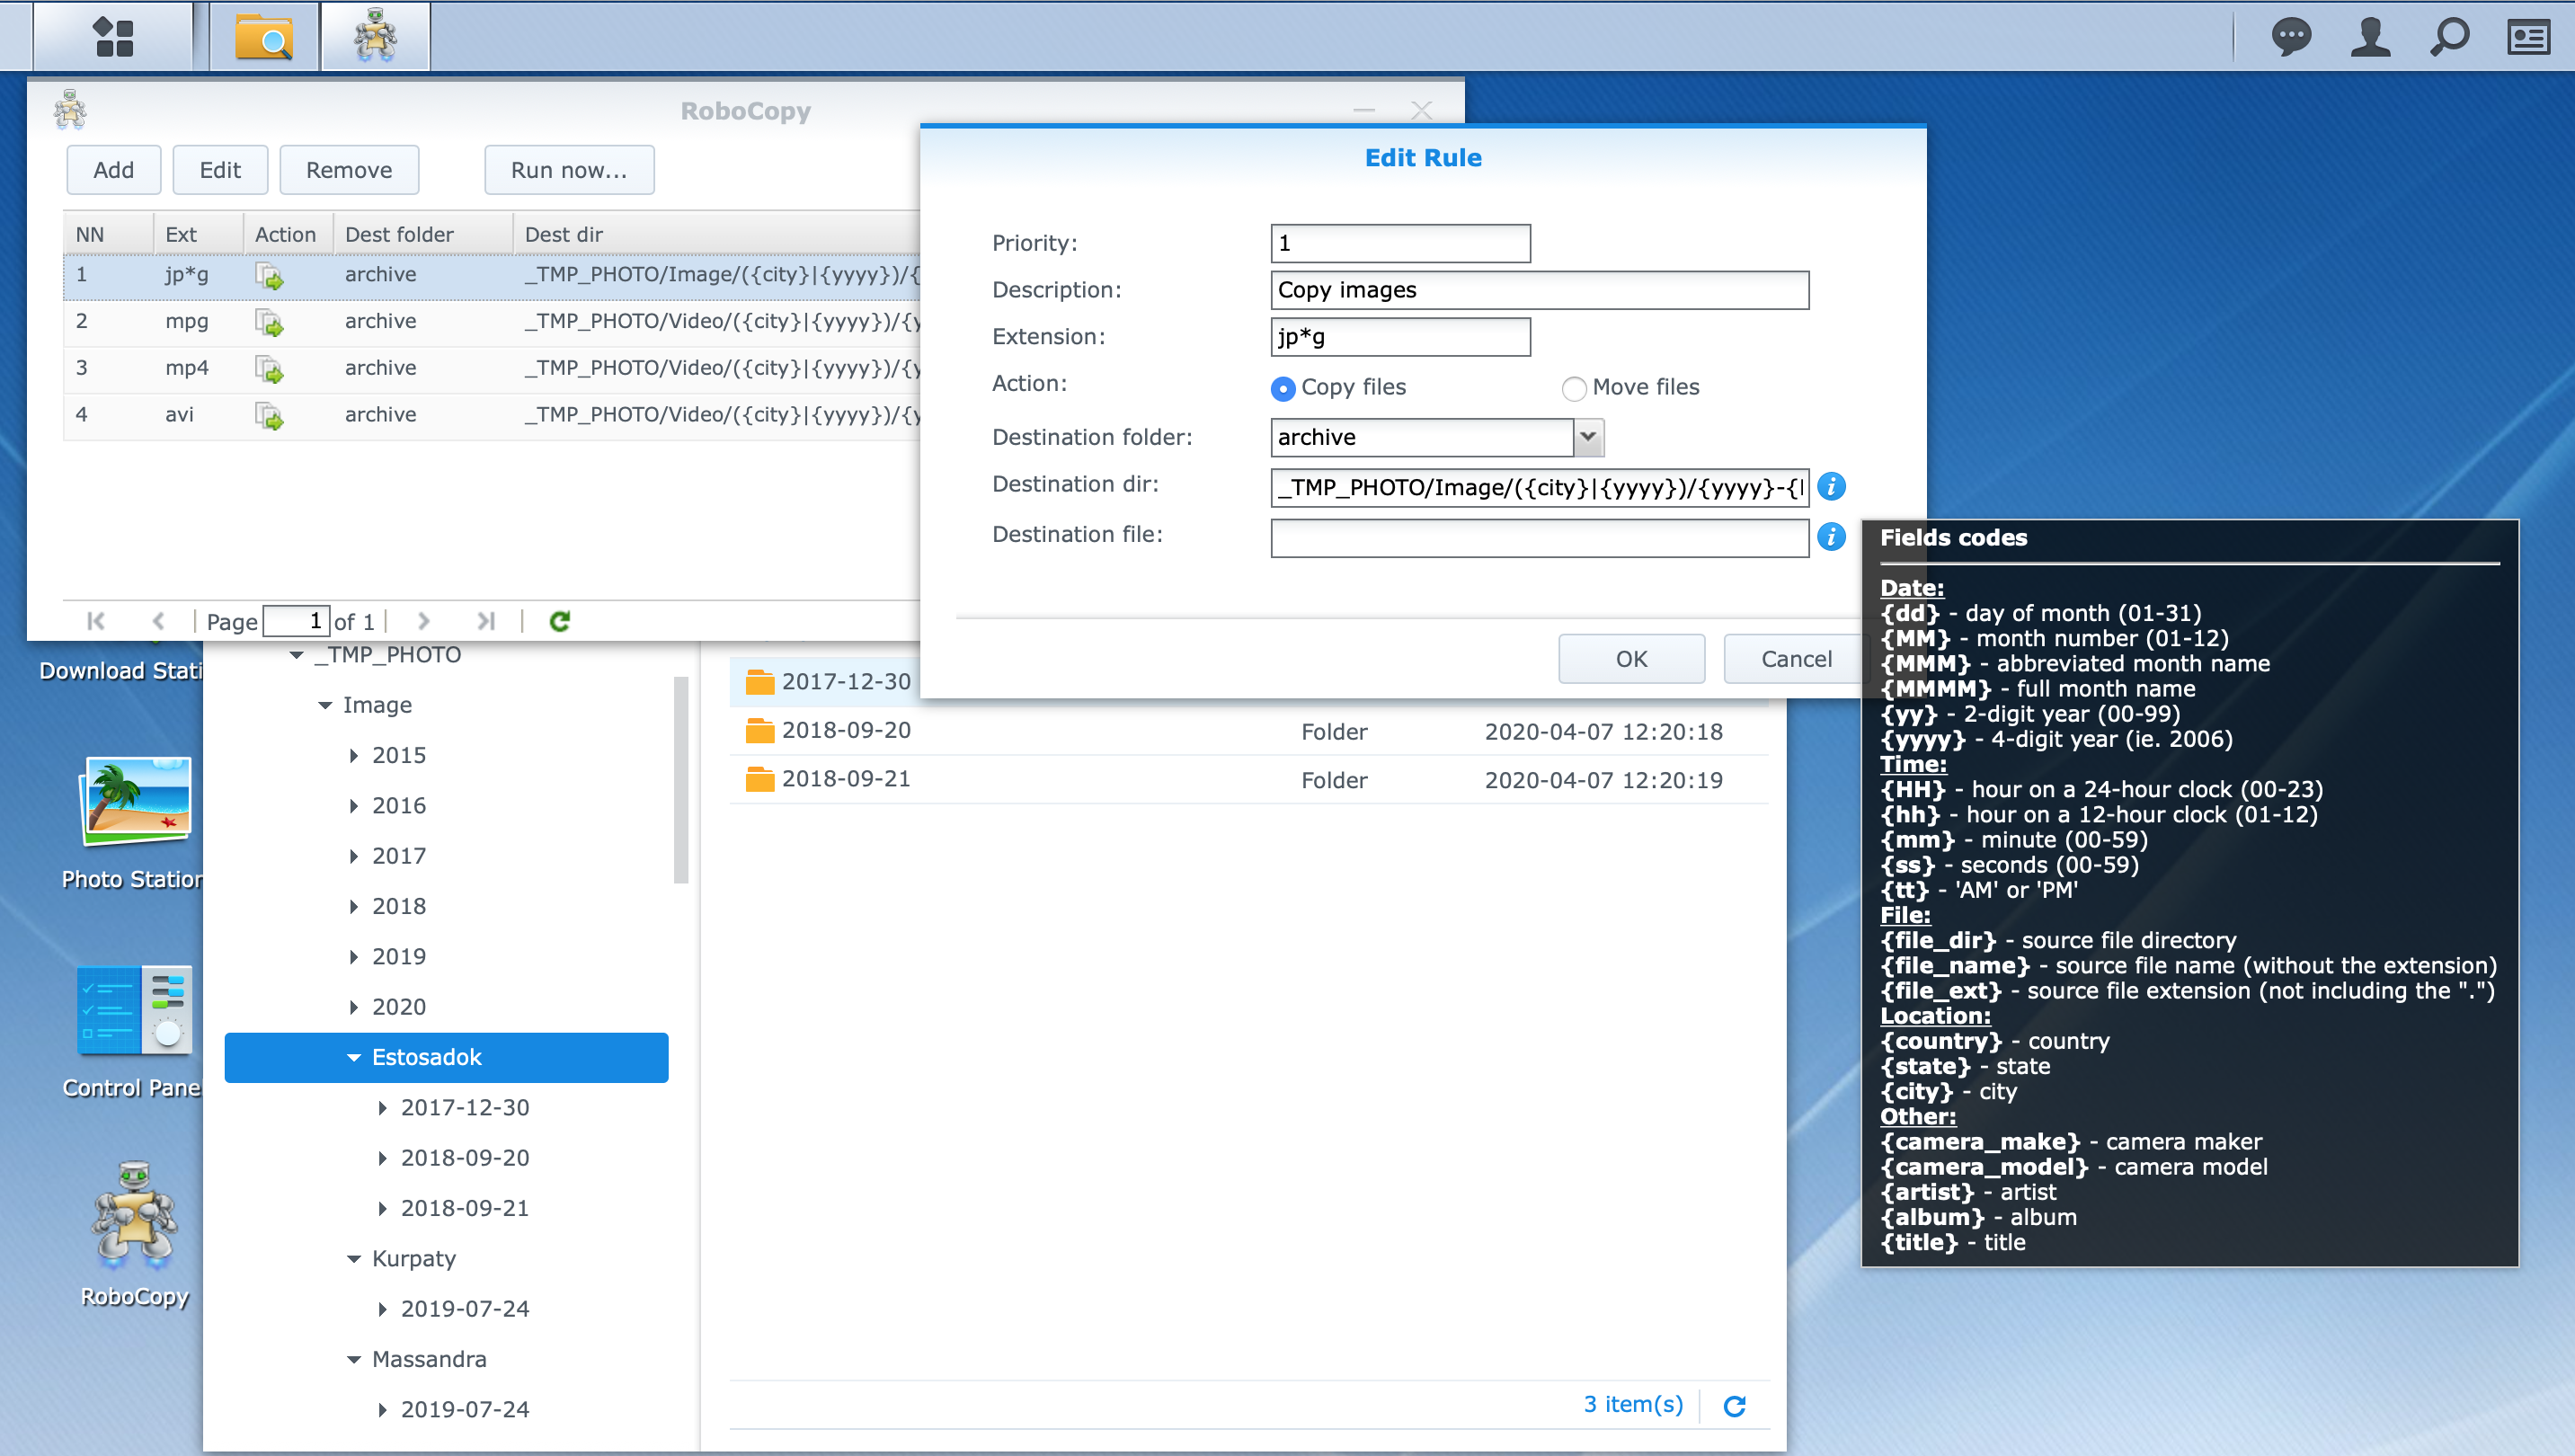Click the folder tree vertical scrollbar

point(681,780)
